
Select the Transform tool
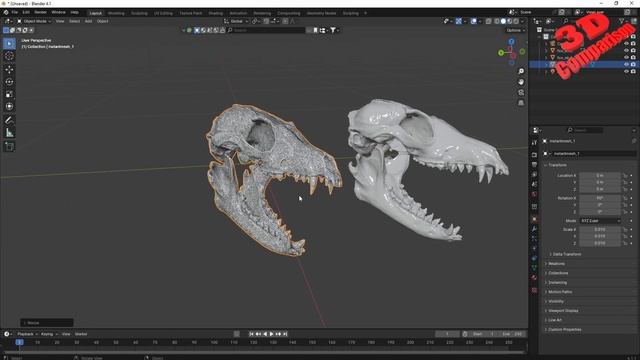9,107
